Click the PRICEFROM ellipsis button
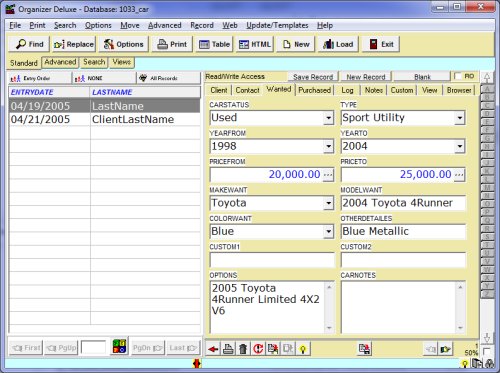The height and width of the screenshot is (373, 500). tap(328, 174)
